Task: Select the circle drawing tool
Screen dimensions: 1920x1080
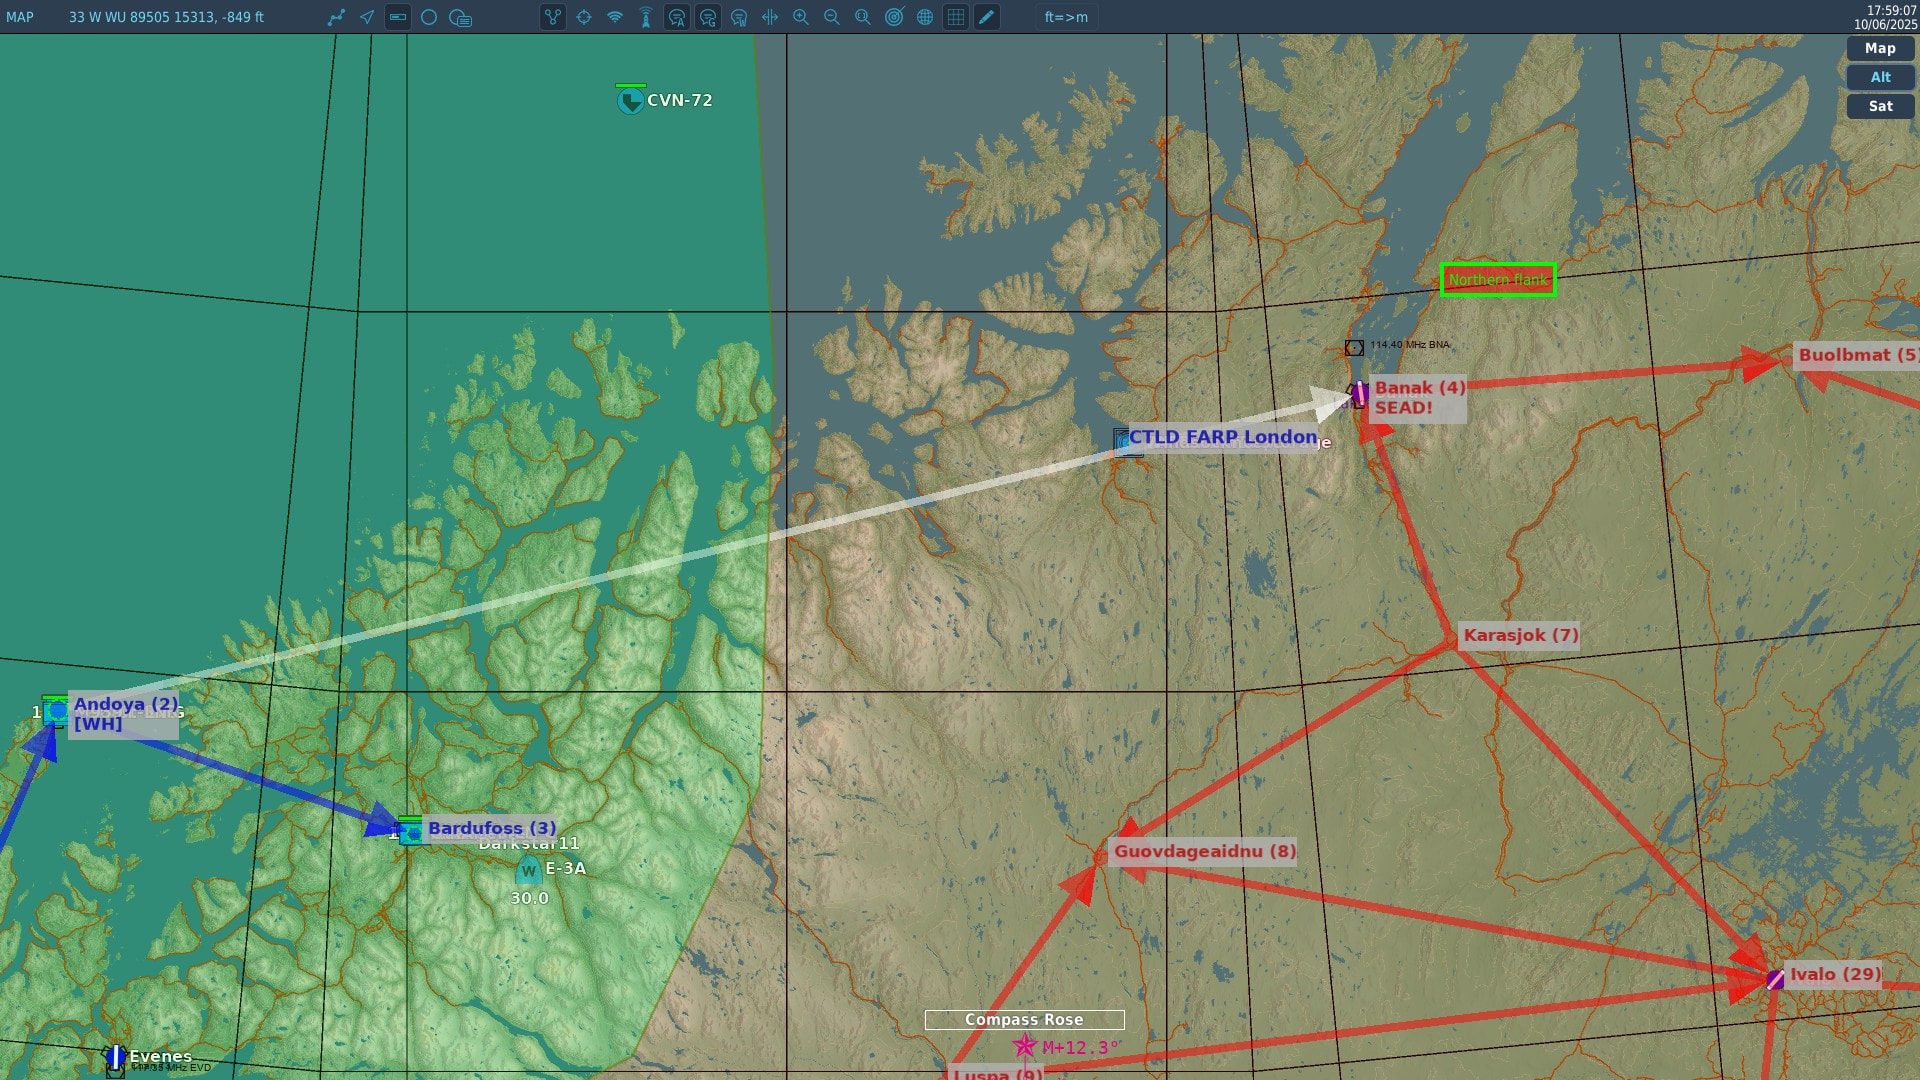Action: (x=429, y=17)
